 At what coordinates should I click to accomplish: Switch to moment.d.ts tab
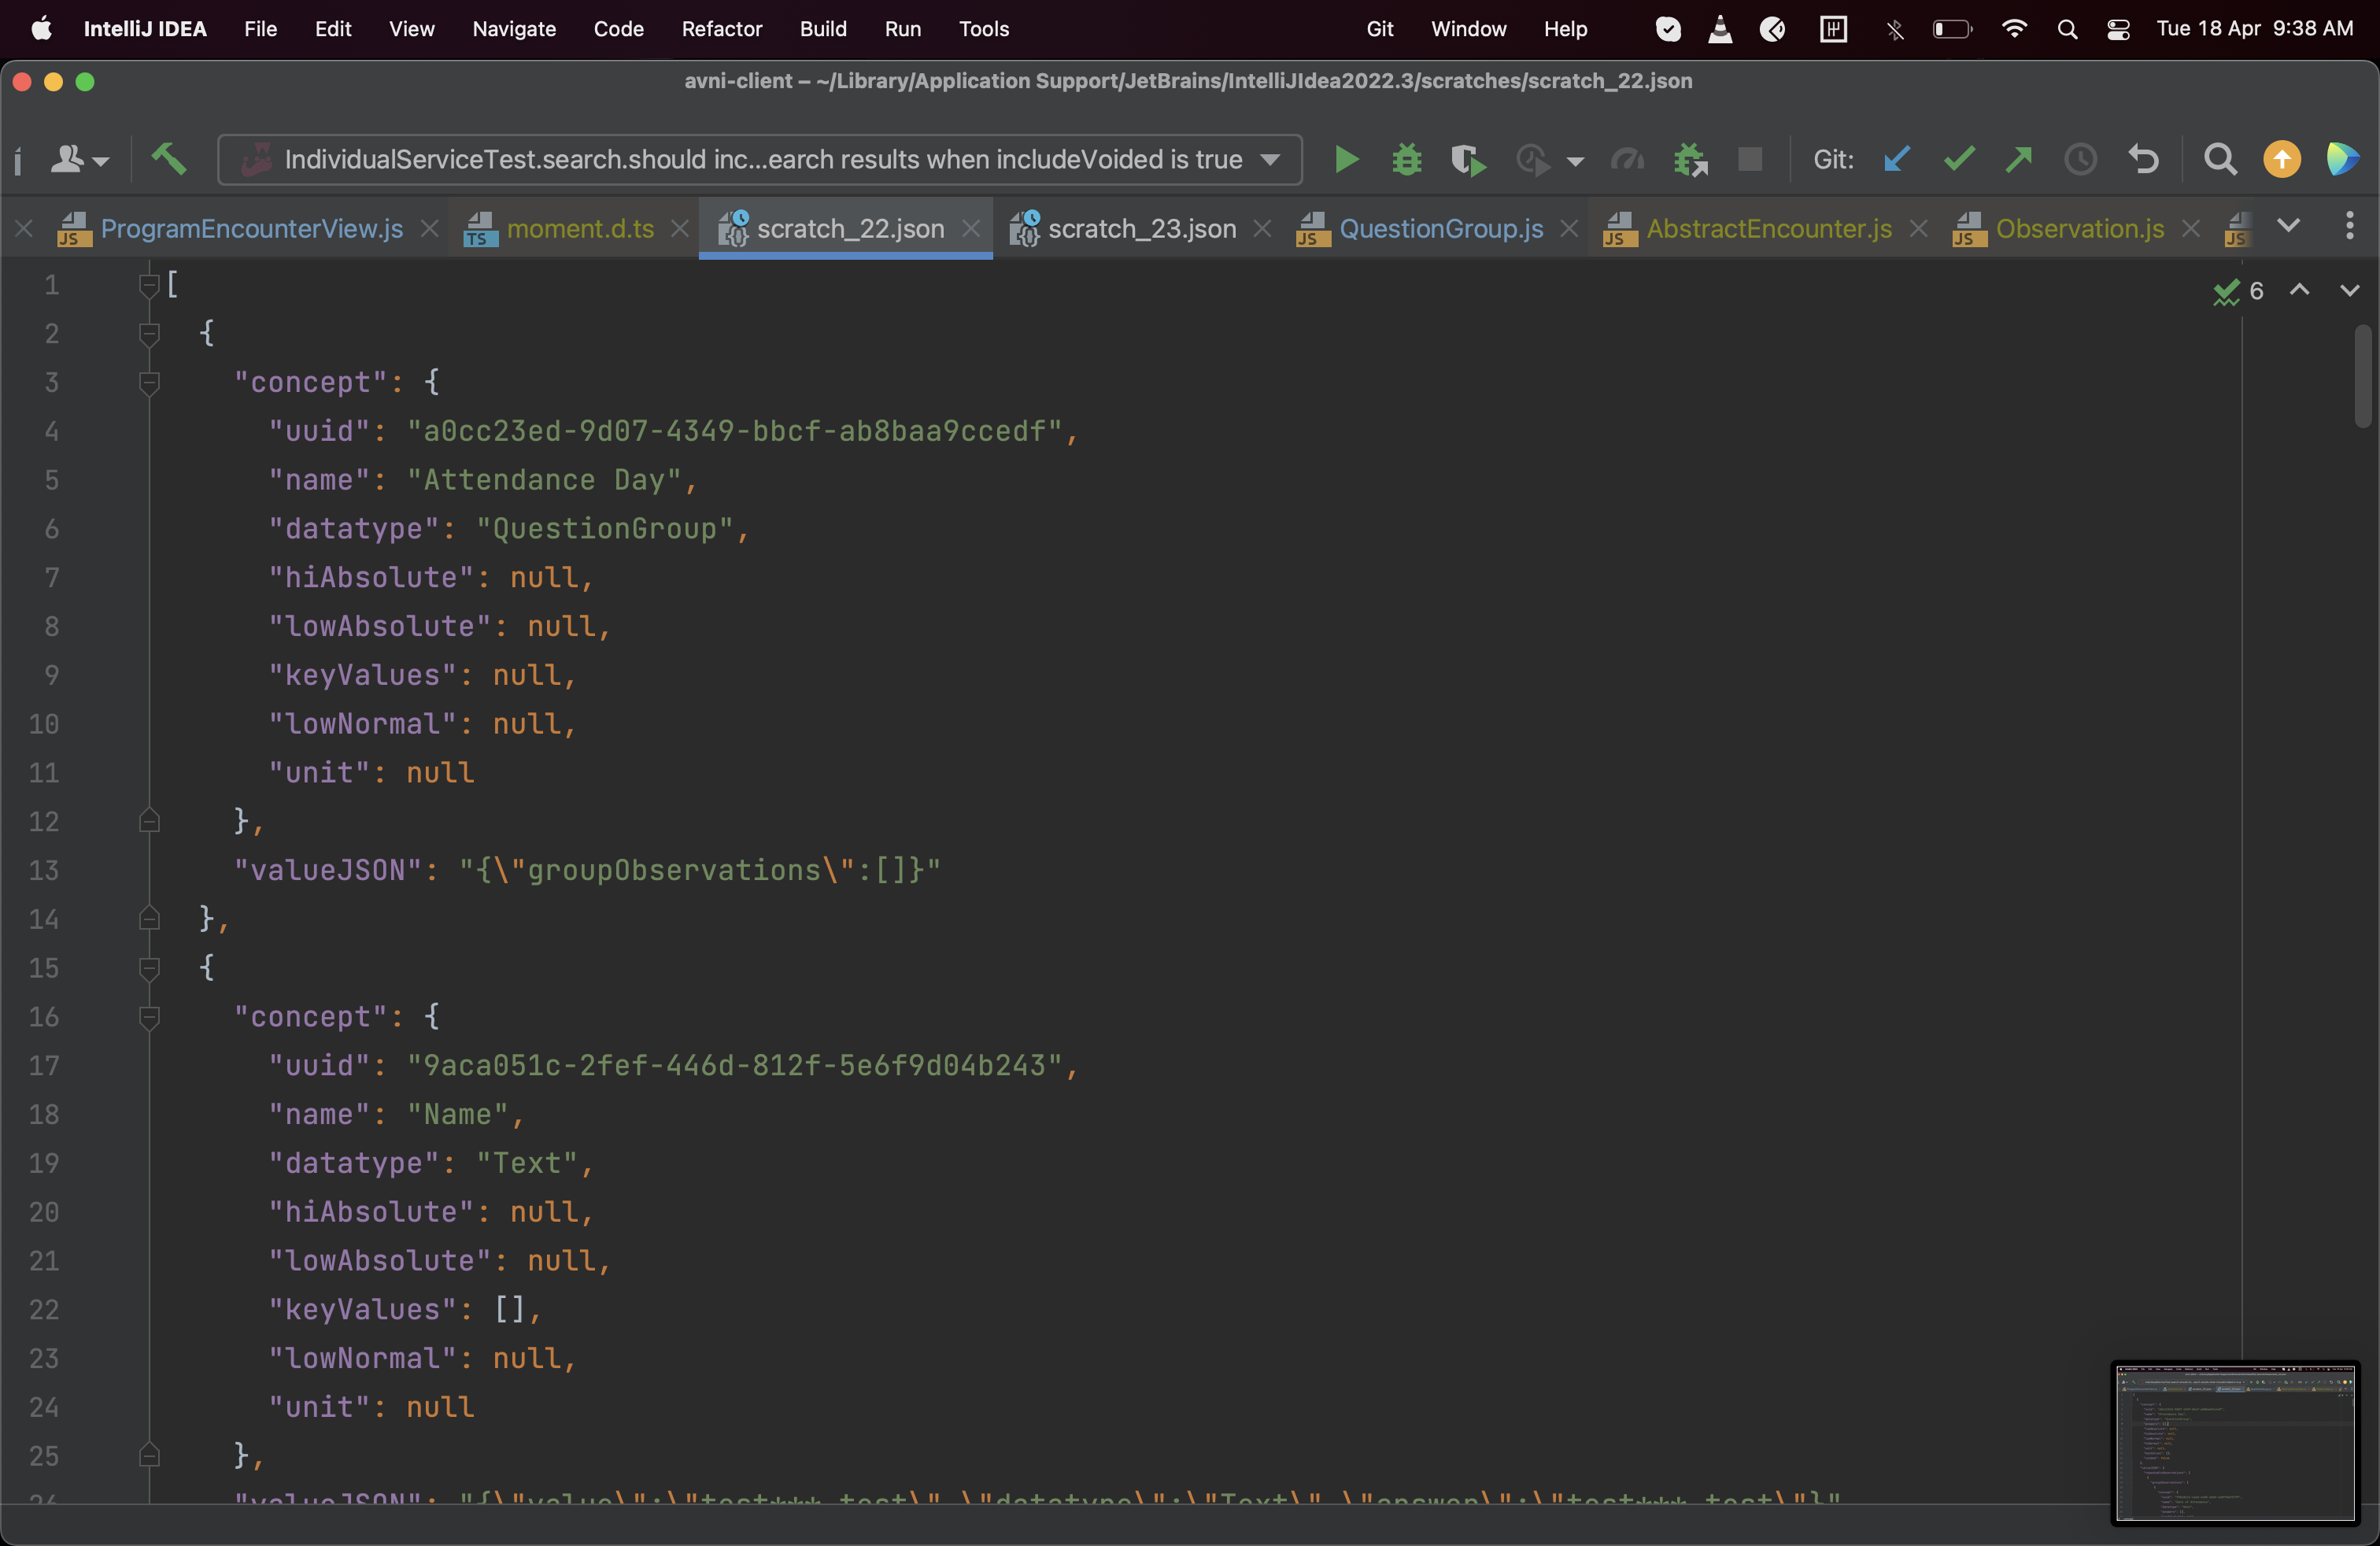(x=580, y=229)
